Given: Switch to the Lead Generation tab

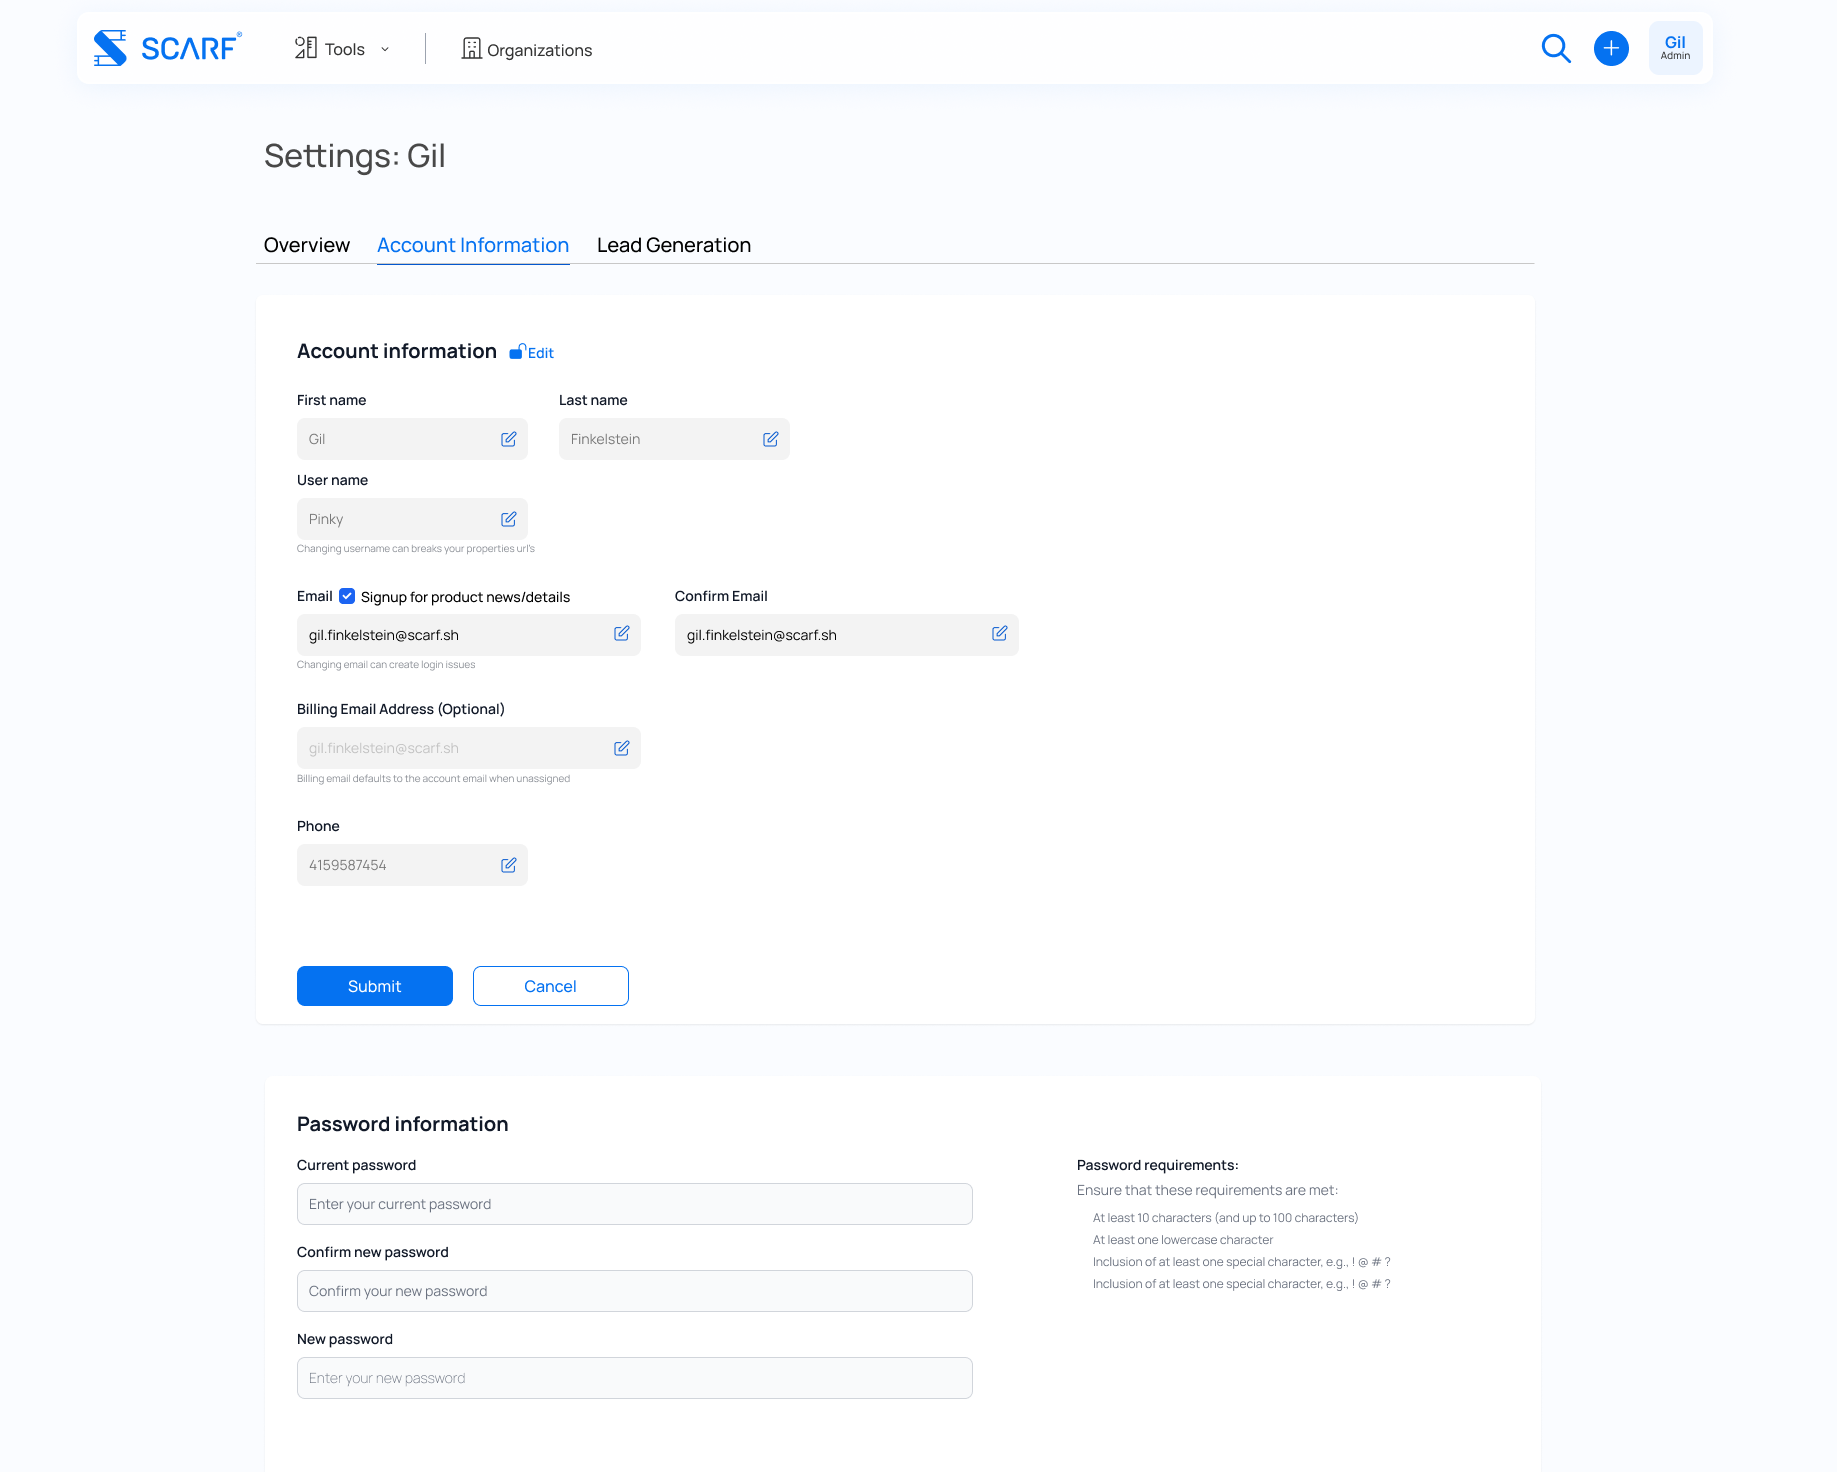Looking at the screenshot, I should (x=673, y=245).
